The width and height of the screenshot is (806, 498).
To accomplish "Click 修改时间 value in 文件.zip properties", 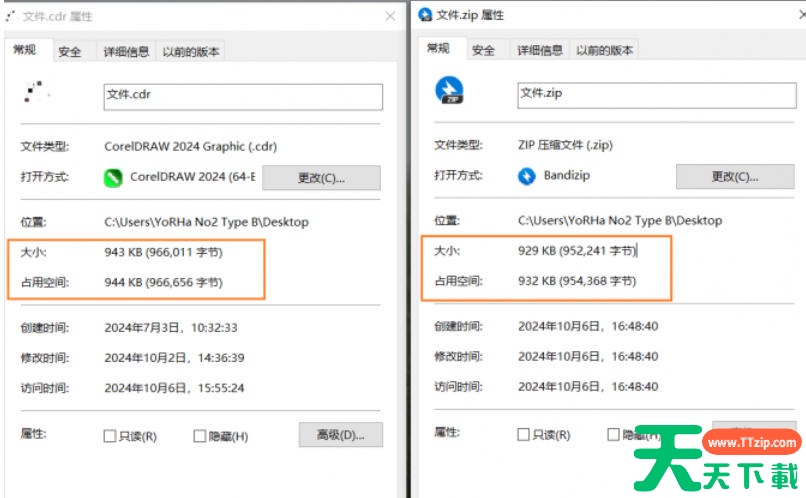I will (588, 356).
